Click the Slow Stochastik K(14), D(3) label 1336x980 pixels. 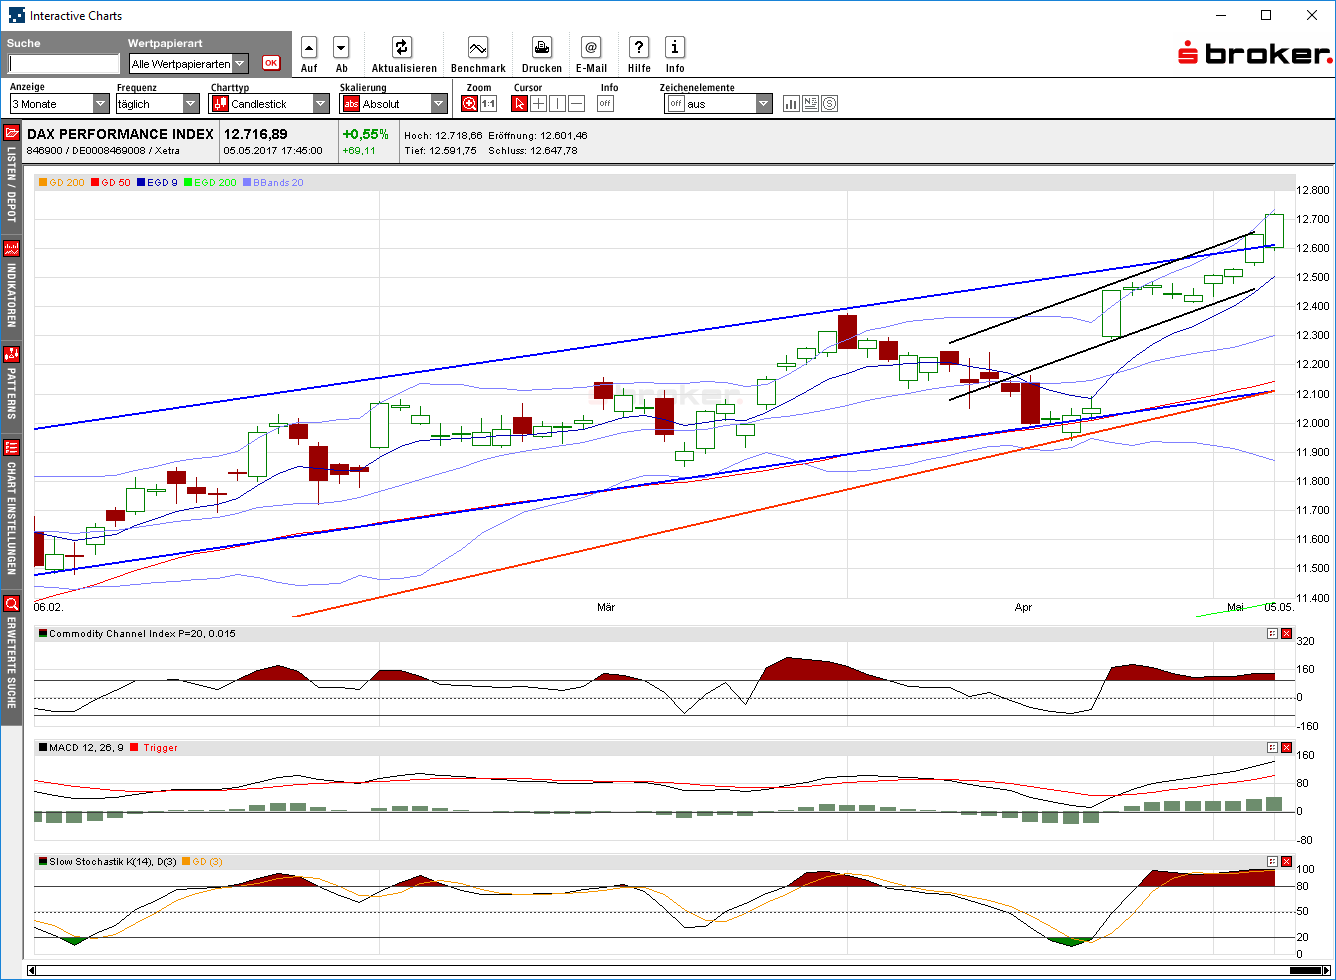(x=113, y=861)
